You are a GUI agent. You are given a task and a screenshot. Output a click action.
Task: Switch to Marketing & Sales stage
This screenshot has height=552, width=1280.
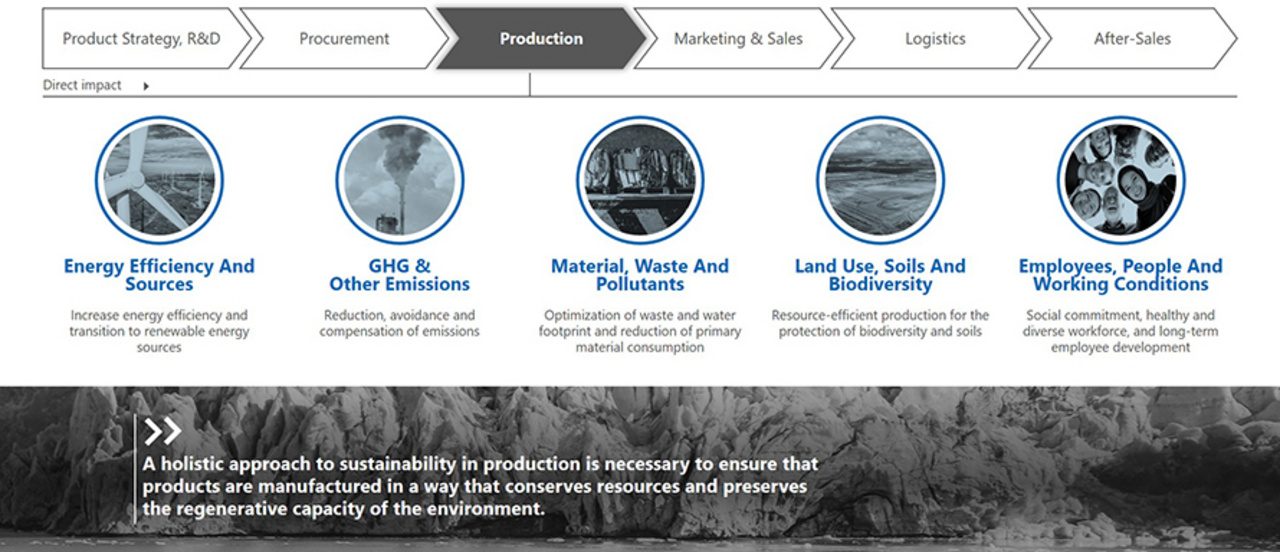tap(738, 39)
